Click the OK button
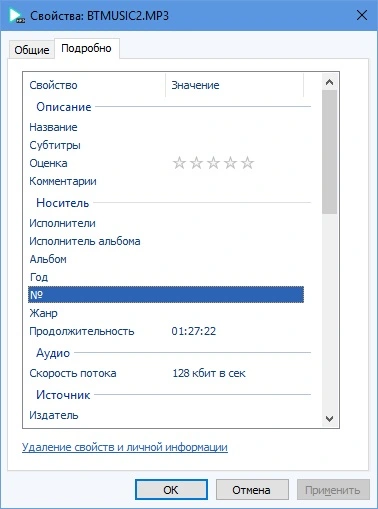The height and width of the screenshot is (509, 378). tap(171, 490)
